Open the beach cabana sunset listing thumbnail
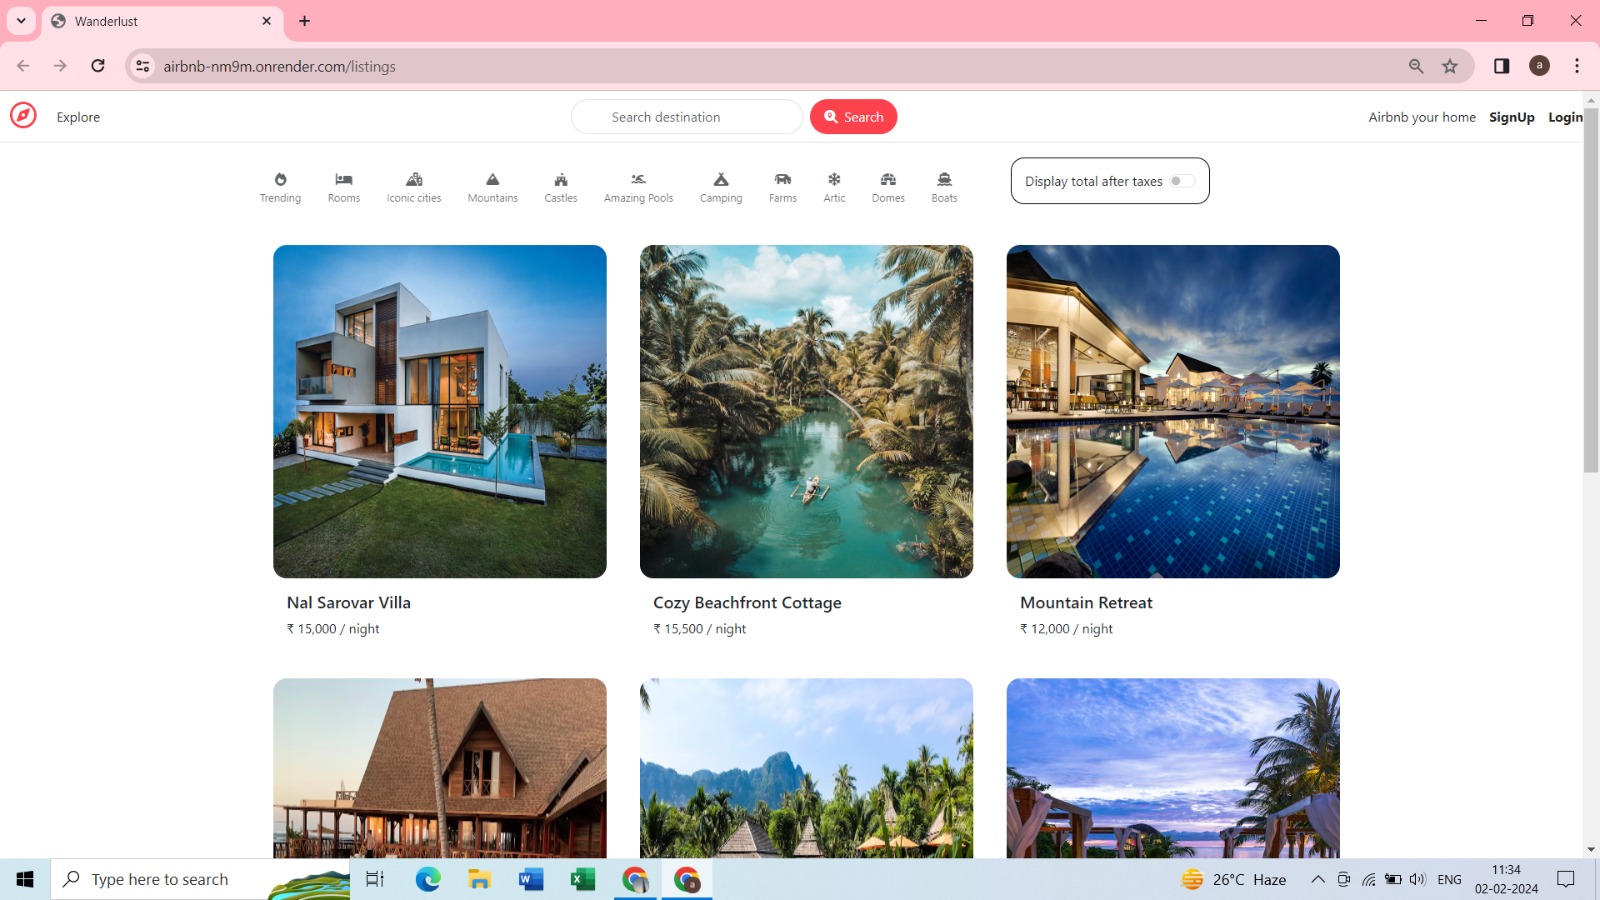1600x900 pixels. point(1173,768)
